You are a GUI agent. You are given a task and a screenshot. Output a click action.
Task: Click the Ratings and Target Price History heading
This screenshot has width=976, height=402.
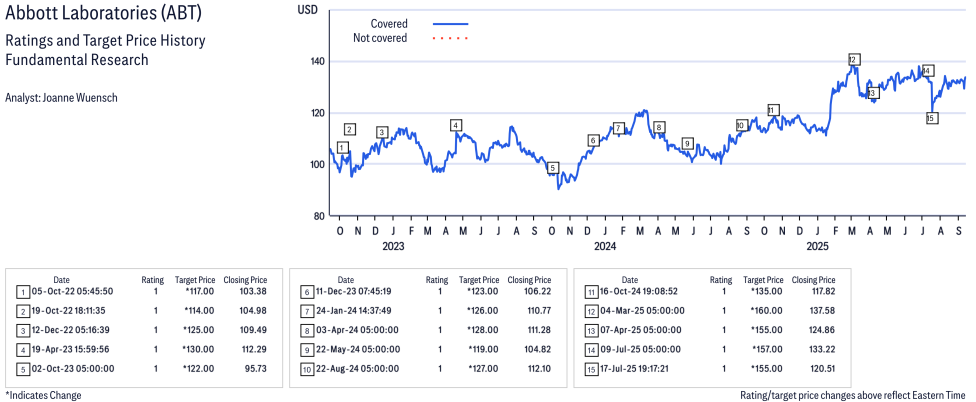[105, 41]
